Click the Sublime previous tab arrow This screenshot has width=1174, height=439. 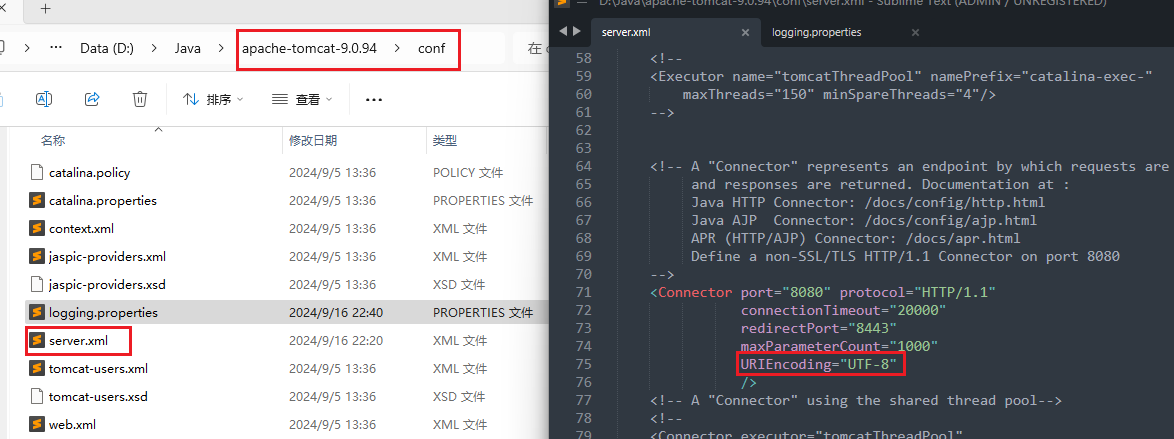(x=565, y=31)
